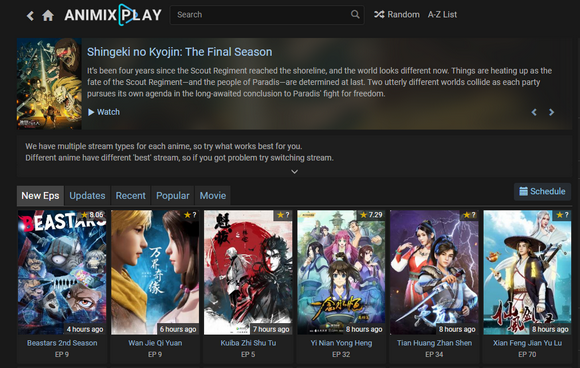Click Beastars 2nd Season title link
The height and width of the screenshot is (368, 580).
click(x=62, y=343)
